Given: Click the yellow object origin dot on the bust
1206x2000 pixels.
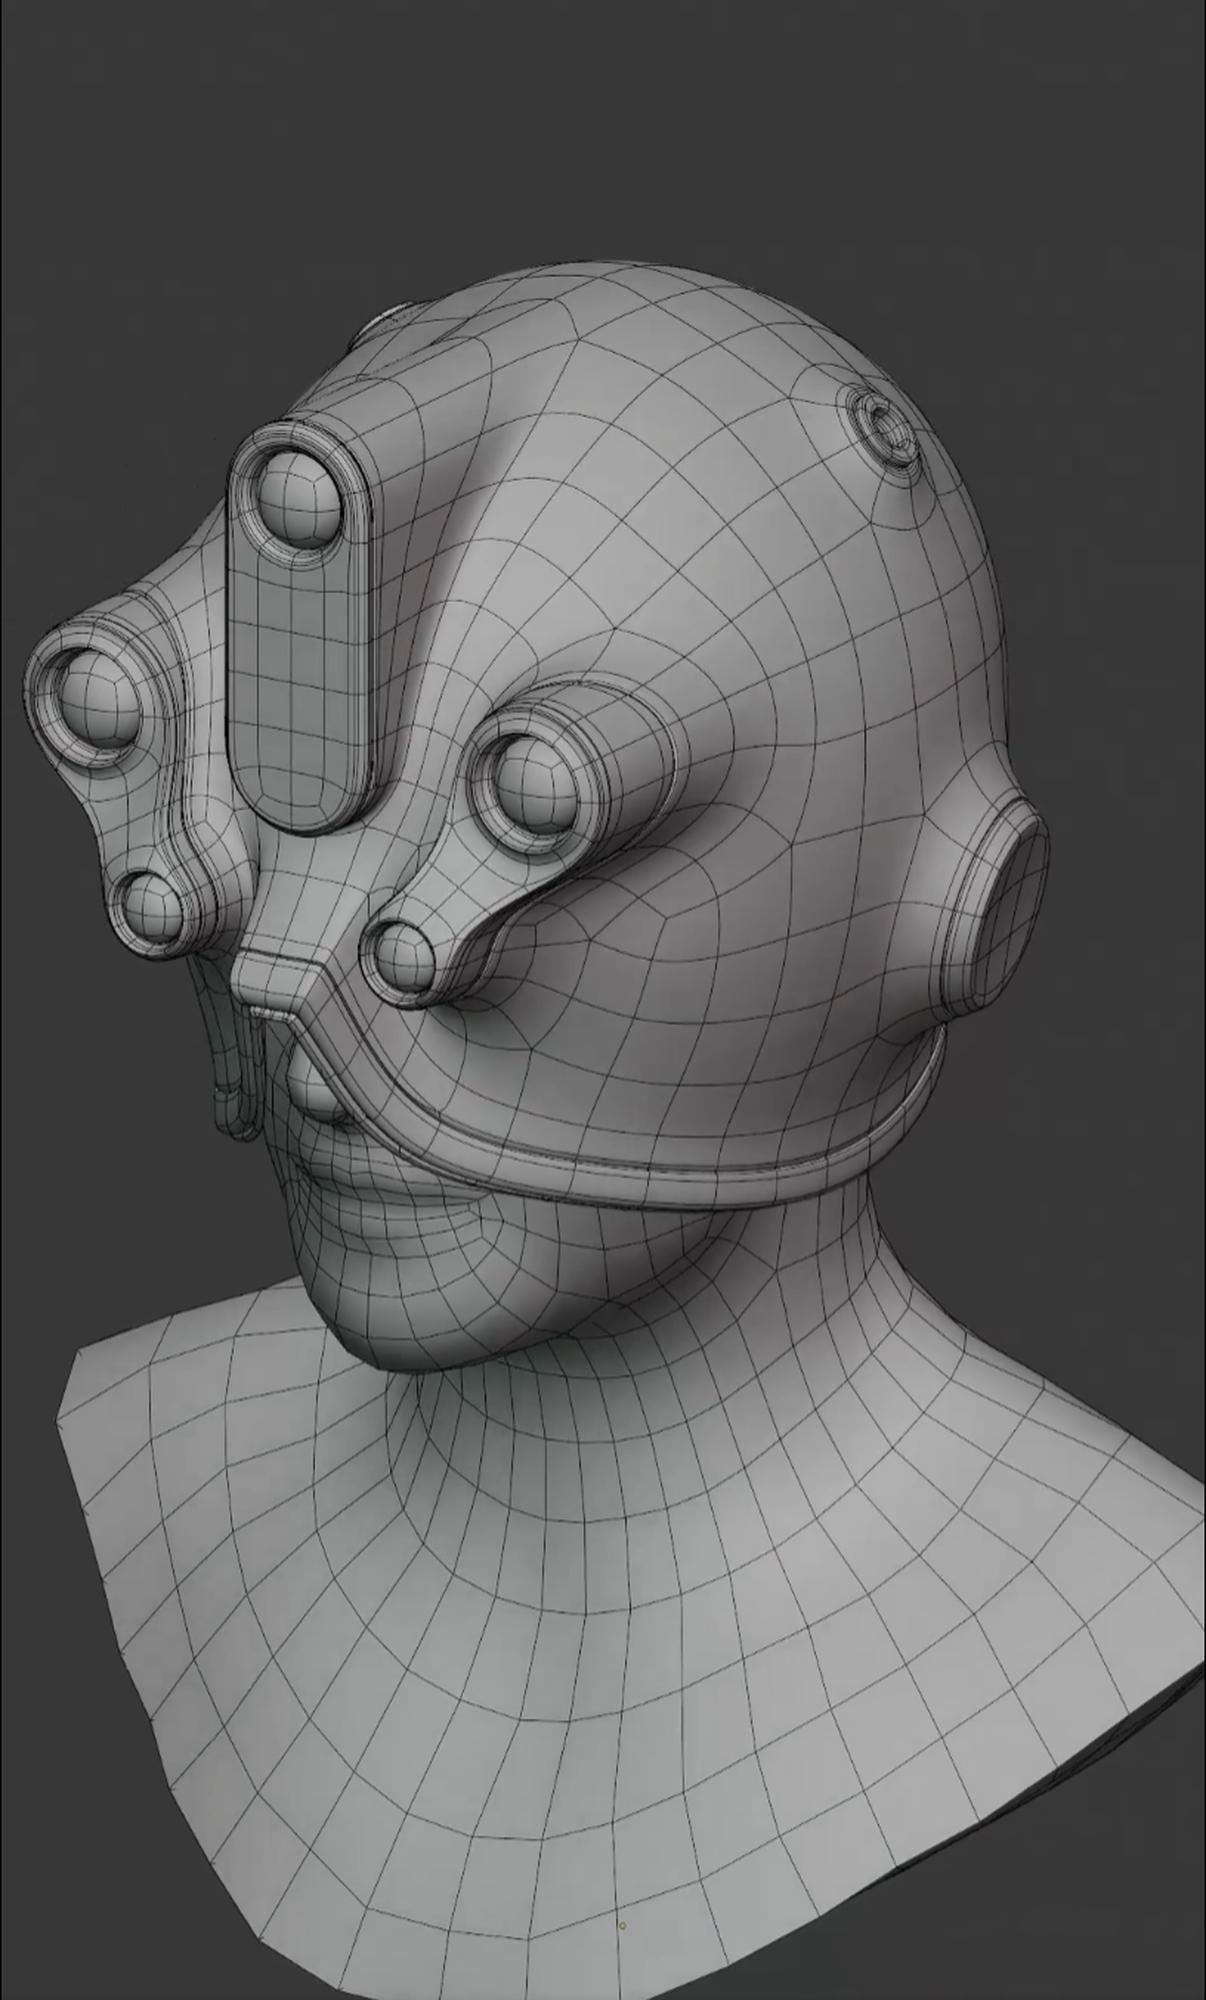Looking at the screenshot, I should tap(623, 1925).
